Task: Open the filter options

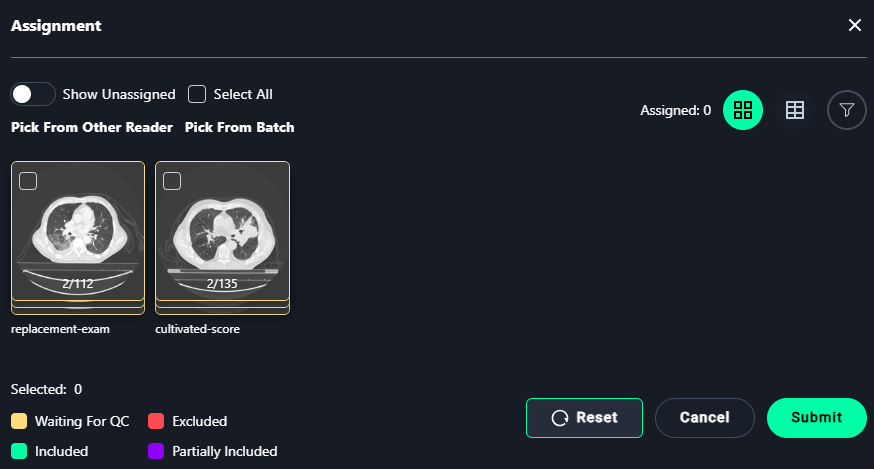Action: click(846, 110)
